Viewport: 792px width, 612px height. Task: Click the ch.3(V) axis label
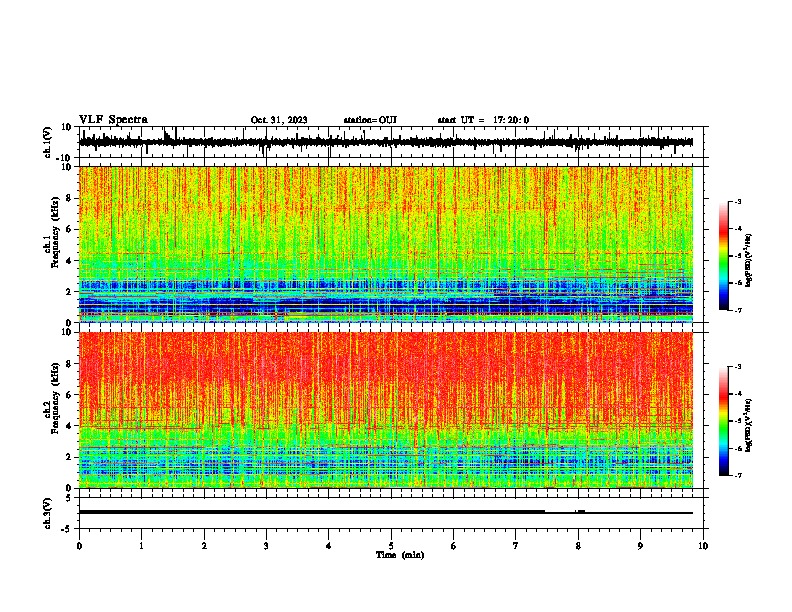coord(48,513)
